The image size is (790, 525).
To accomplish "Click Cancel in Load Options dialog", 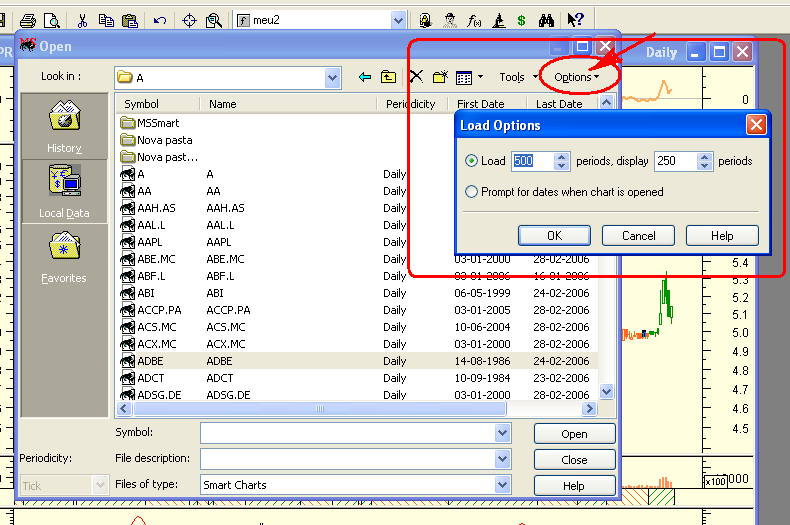I will [x=638, y=235].
